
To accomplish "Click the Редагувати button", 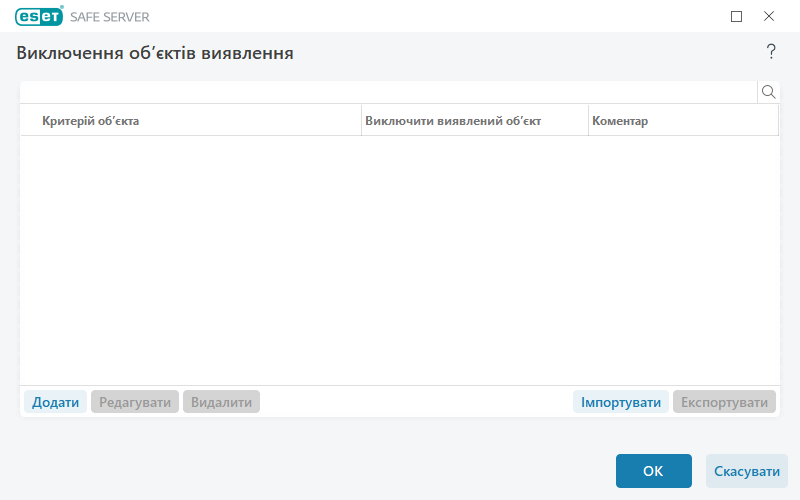I will tap(135, 402).
